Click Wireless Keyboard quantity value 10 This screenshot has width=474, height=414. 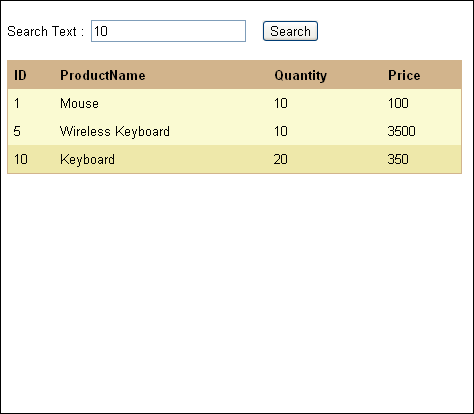click(x=281, y=131)
